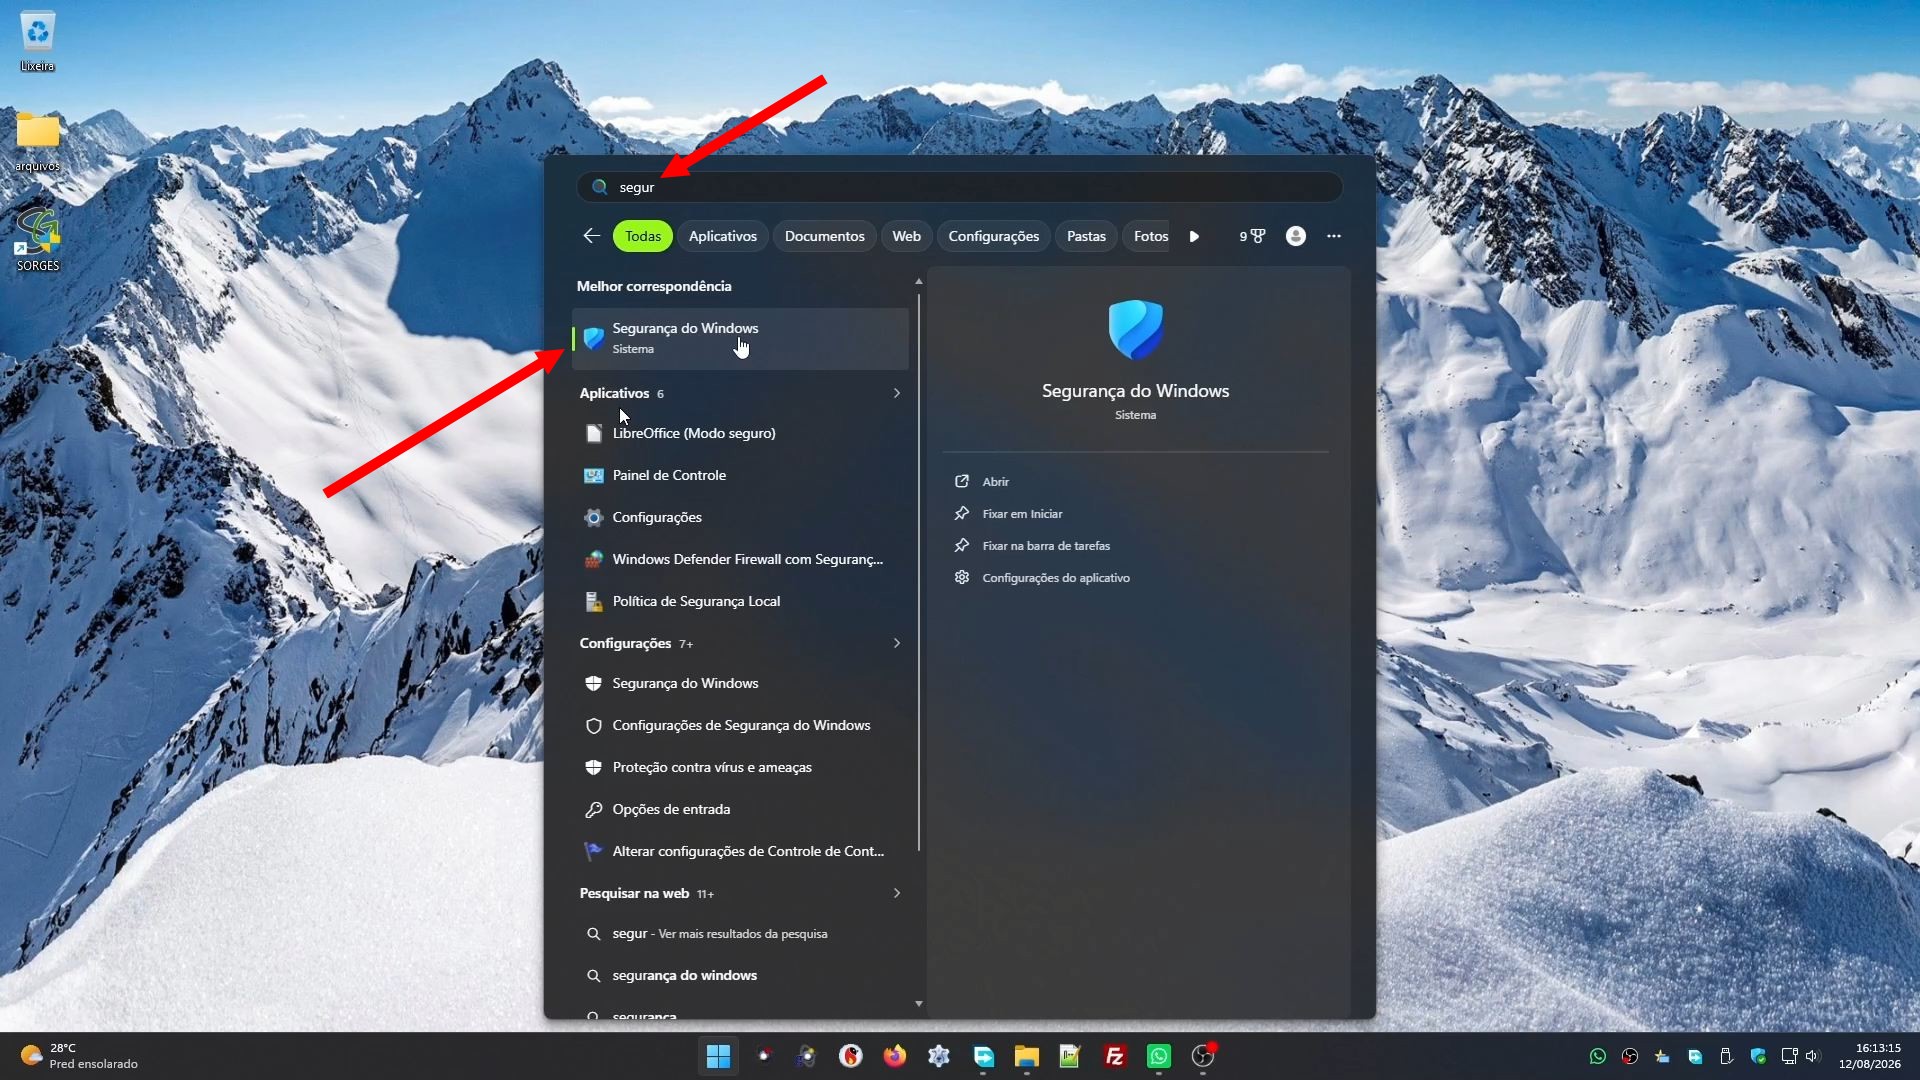Viewport: 1920px width, 1080px height.
Task: Select the Todas filter tab
Action: [x=643, y=236]
